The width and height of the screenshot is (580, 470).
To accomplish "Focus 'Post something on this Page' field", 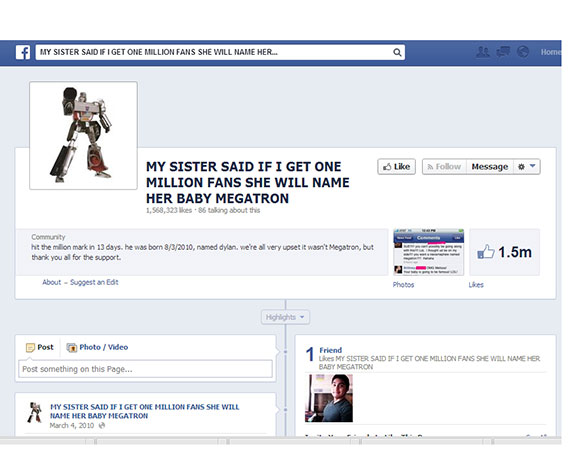I will [x=145, y=369].
